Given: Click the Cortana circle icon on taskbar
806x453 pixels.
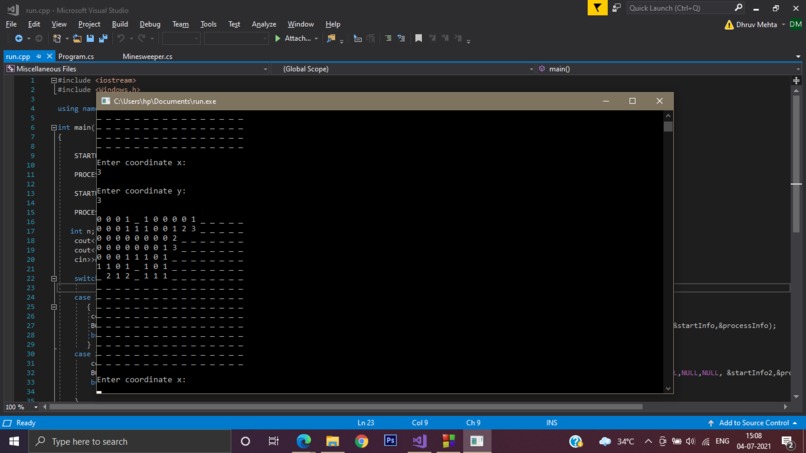Looking at the screenshot, I should pos(245,441).
